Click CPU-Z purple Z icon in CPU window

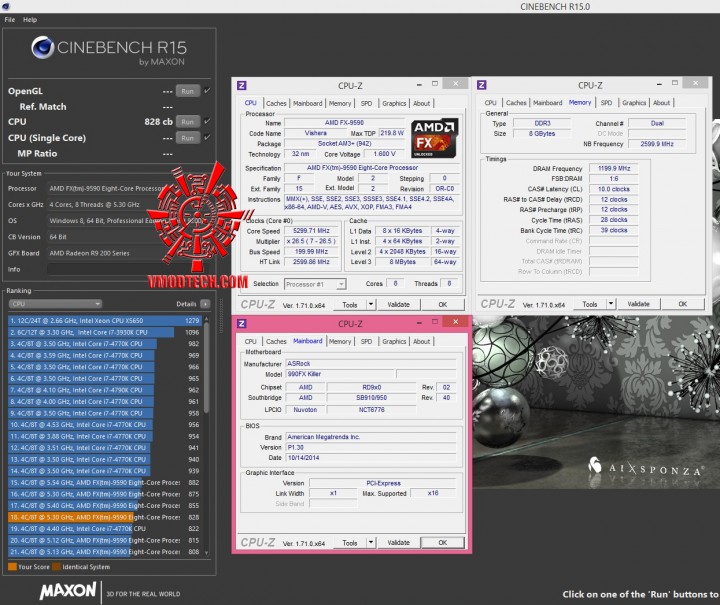point(242,85)
